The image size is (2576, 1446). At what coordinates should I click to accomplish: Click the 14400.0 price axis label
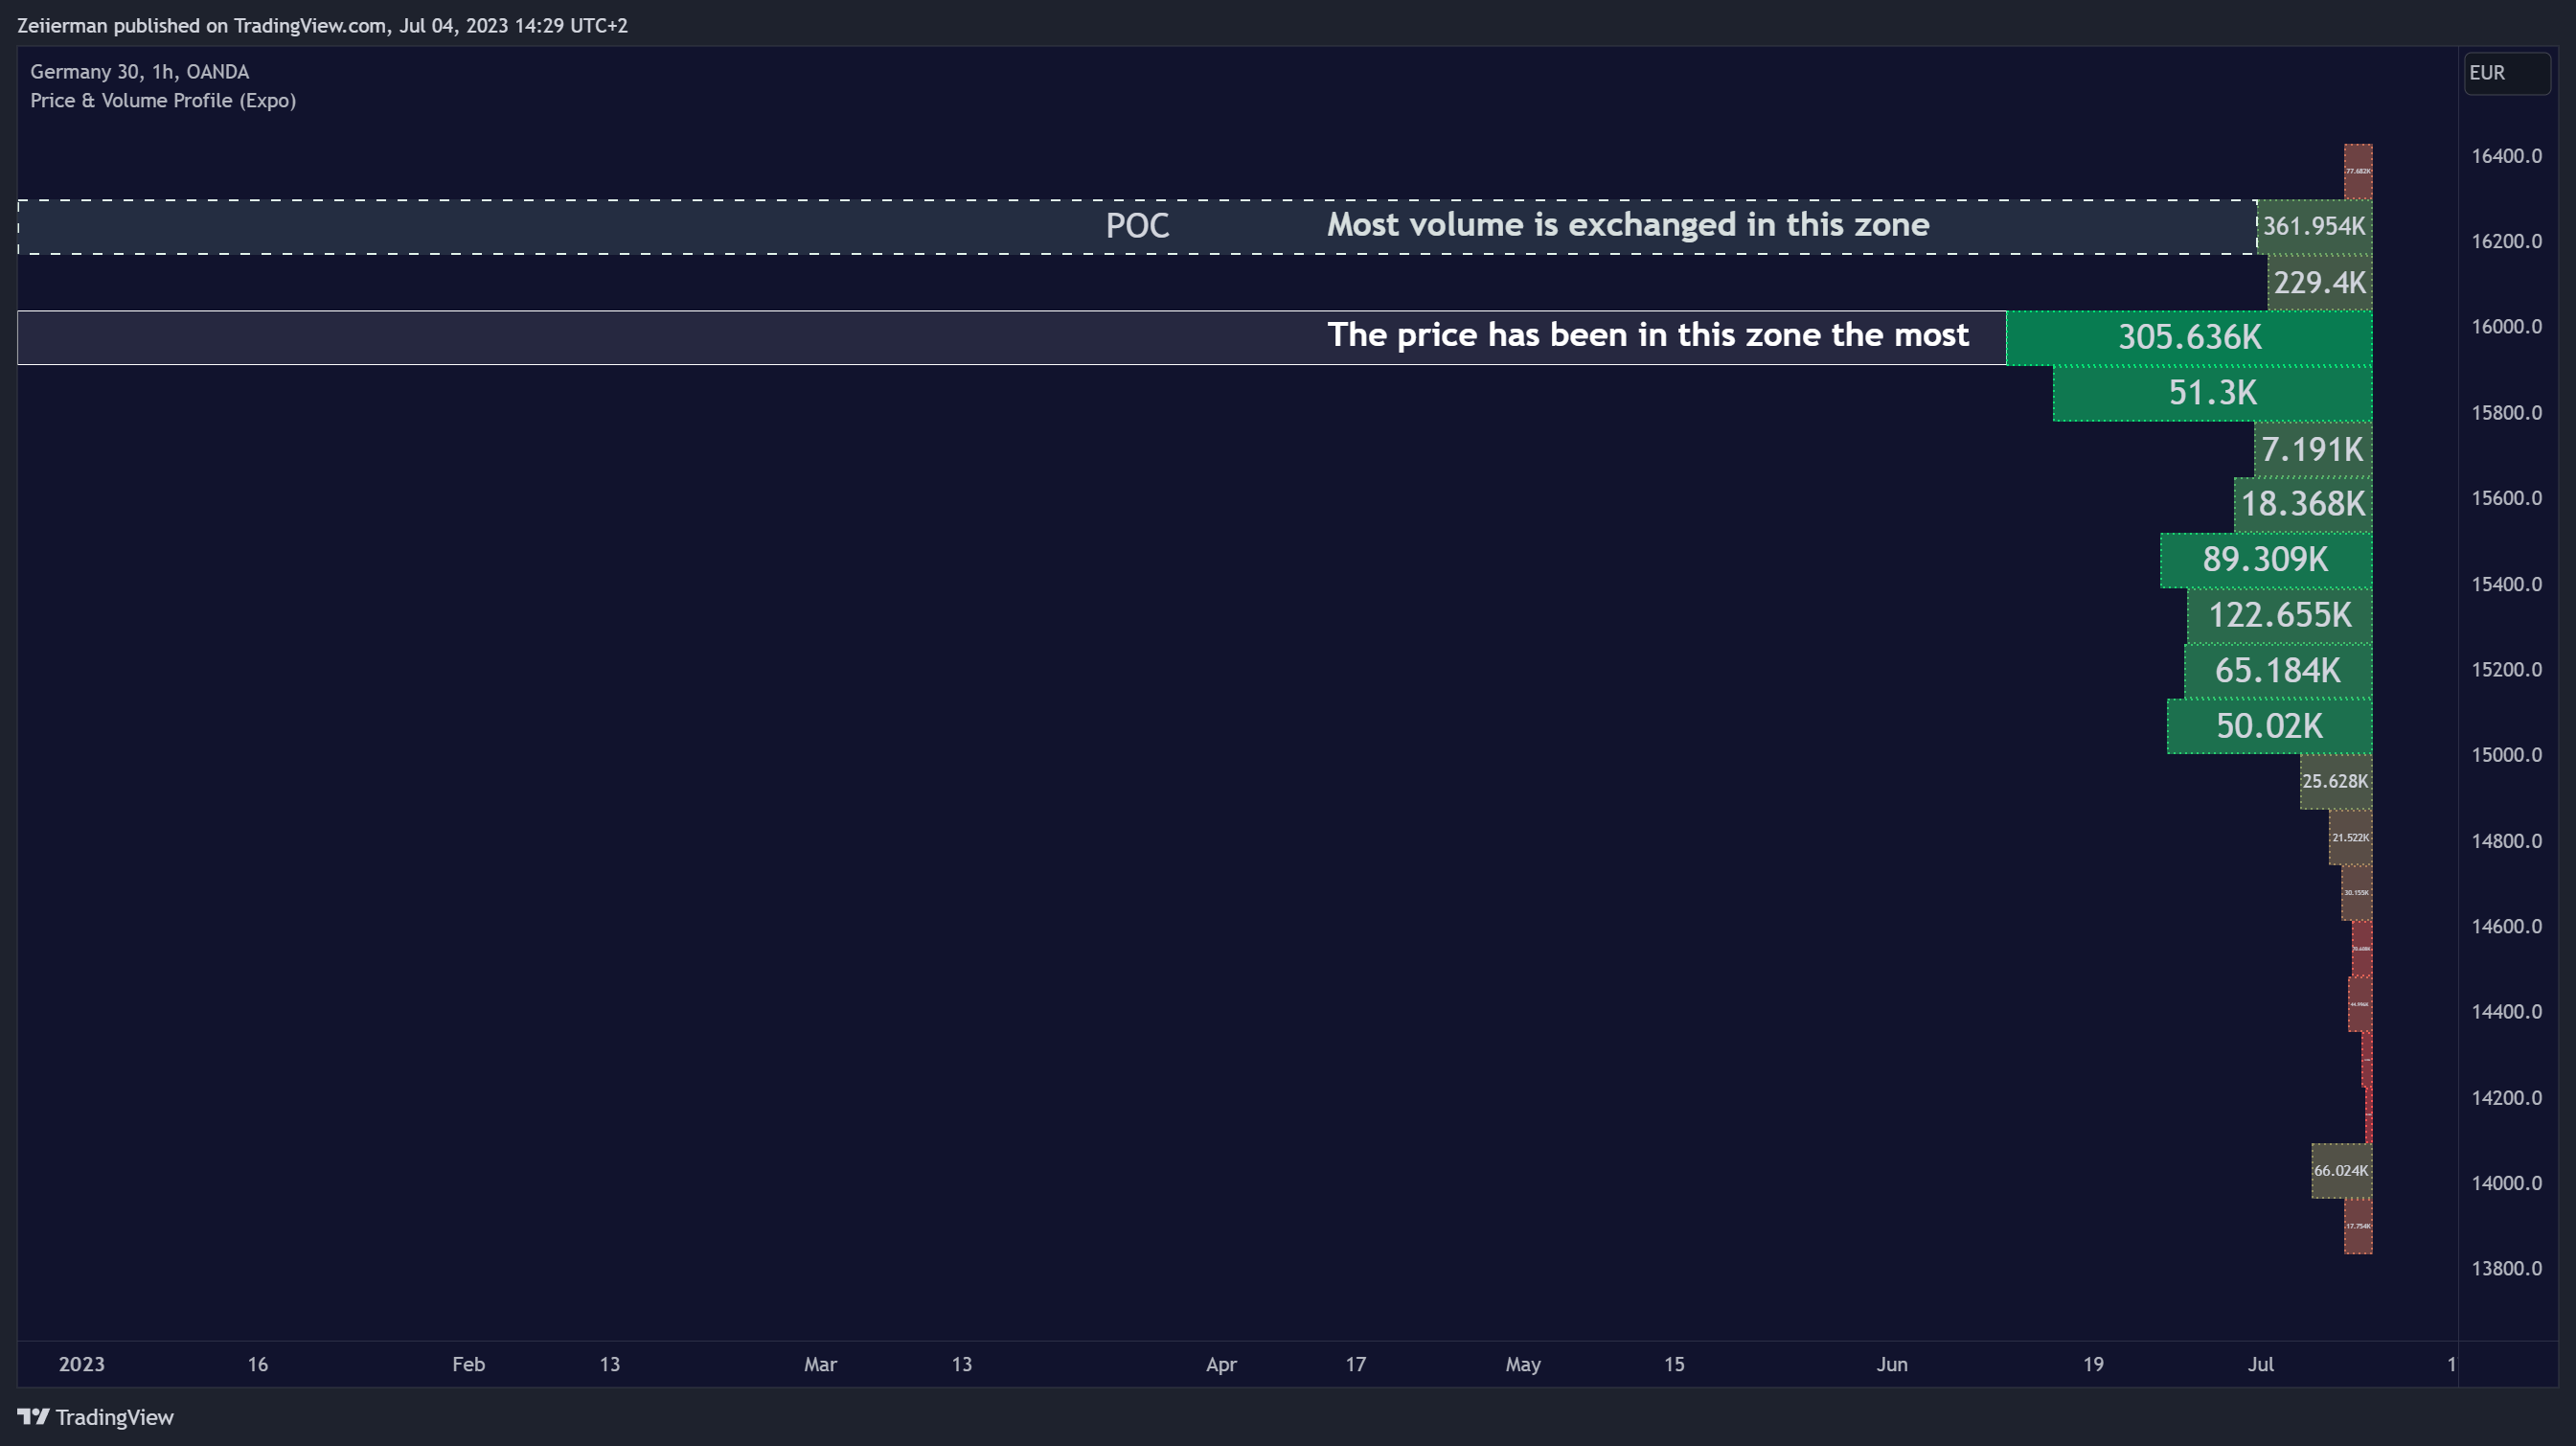pyautogui.click(x=2506, y=1012)
